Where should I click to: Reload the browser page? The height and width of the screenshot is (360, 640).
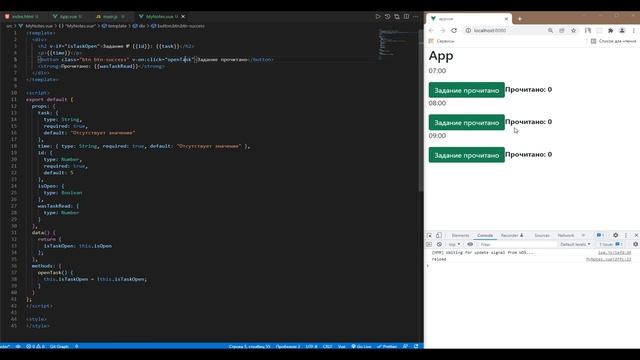pyautogui.click(x=454, y=31)
